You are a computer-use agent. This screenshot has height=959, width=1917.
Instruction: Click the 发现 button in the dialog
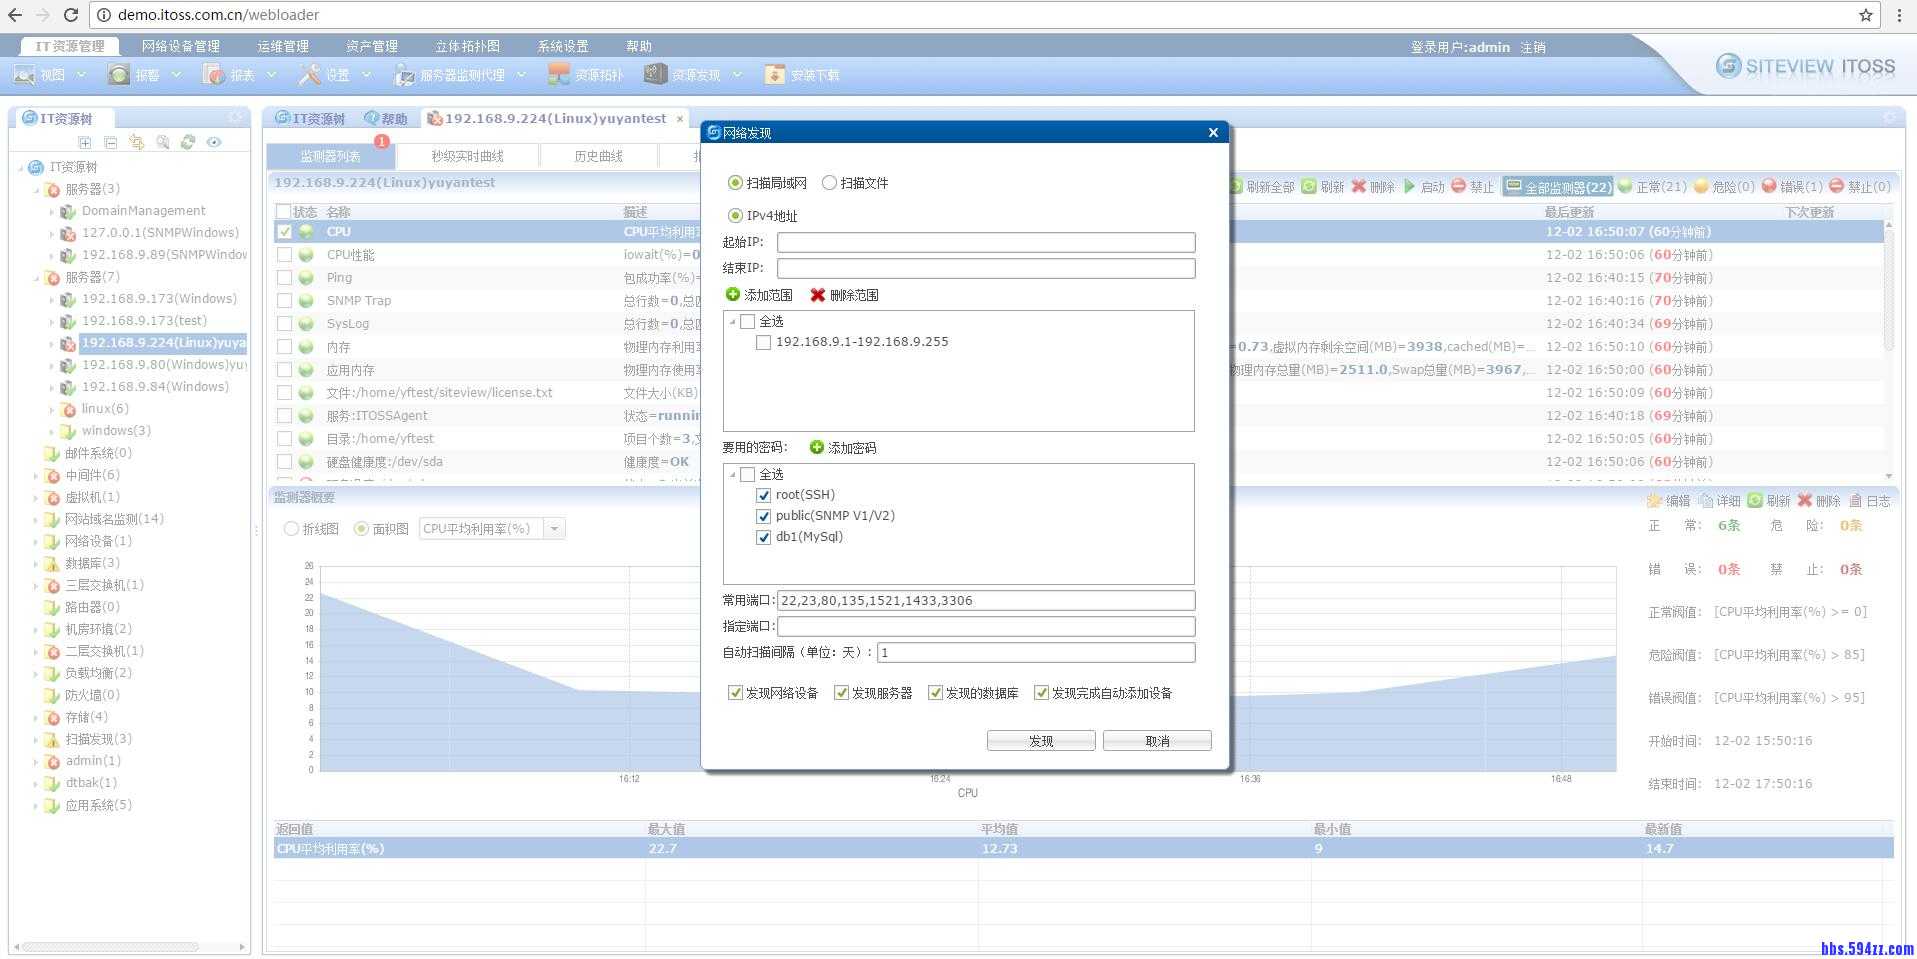click(x=1040, y=740)
